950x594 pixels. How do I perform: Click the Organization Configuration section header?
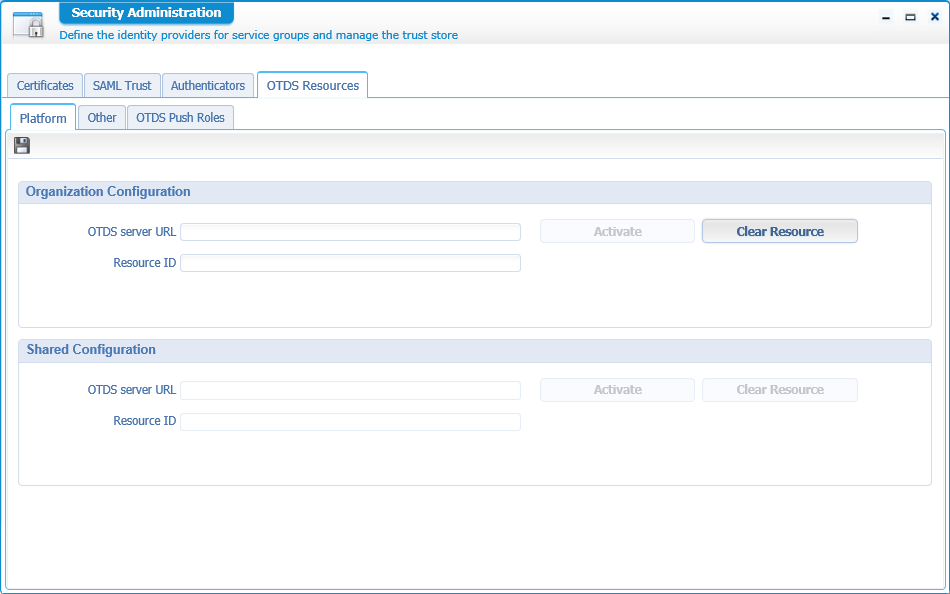[x=475, y=192]
